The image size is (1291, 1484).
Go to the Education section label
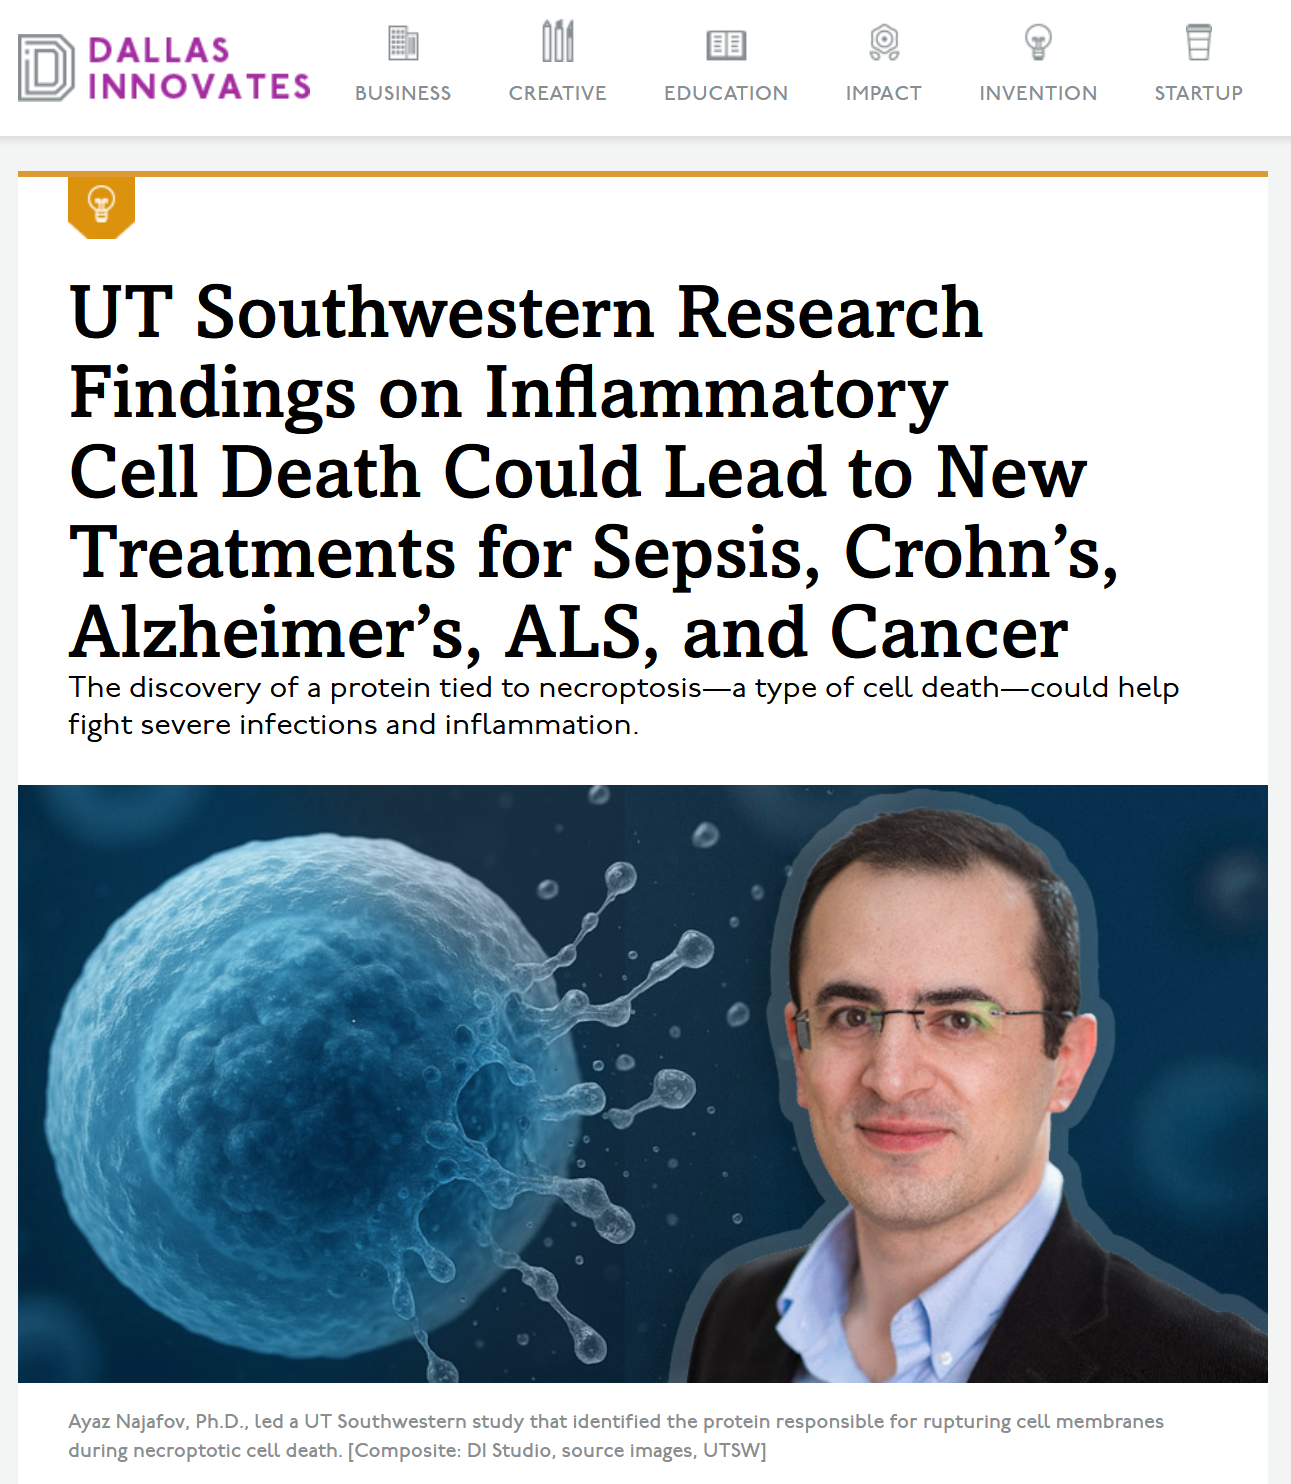pyautogui.click(x=726, y=93)
